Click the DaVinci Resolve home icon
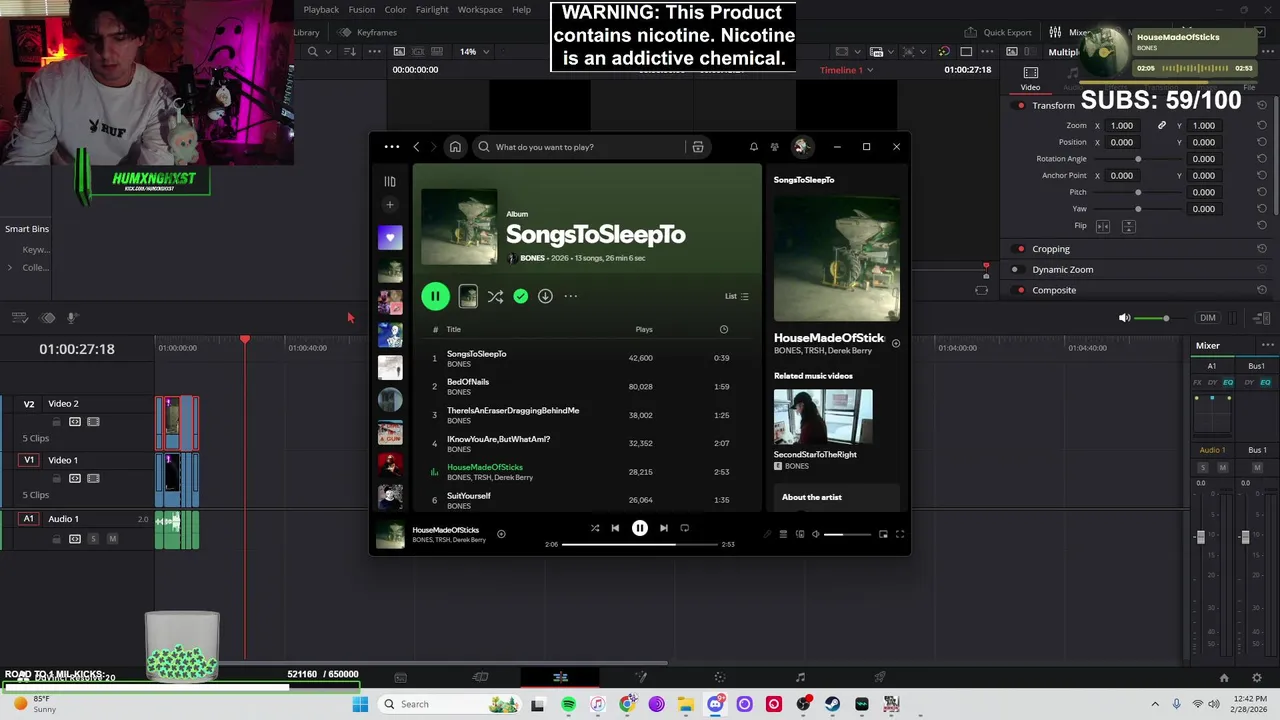This screenshot has width=1280, height=720. tap(1224, 677)
